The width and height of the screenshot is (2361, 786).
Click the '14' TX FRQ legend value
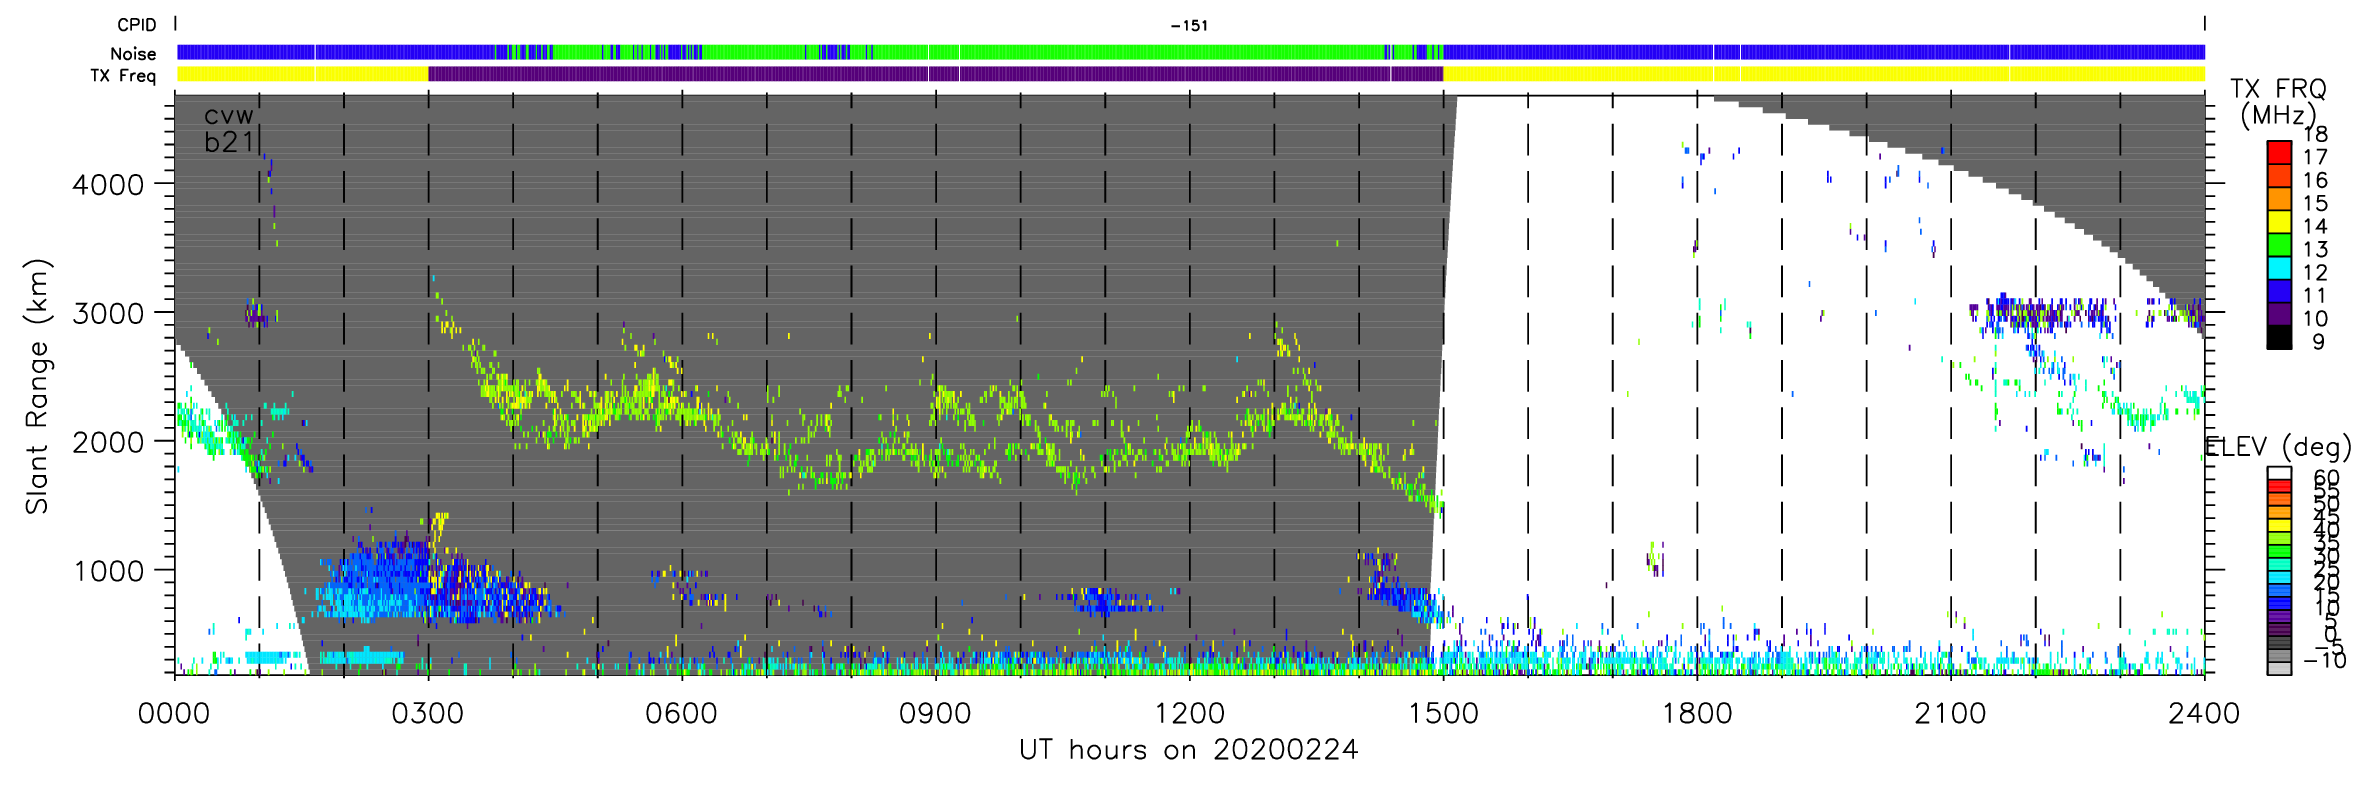(2315, 226)
